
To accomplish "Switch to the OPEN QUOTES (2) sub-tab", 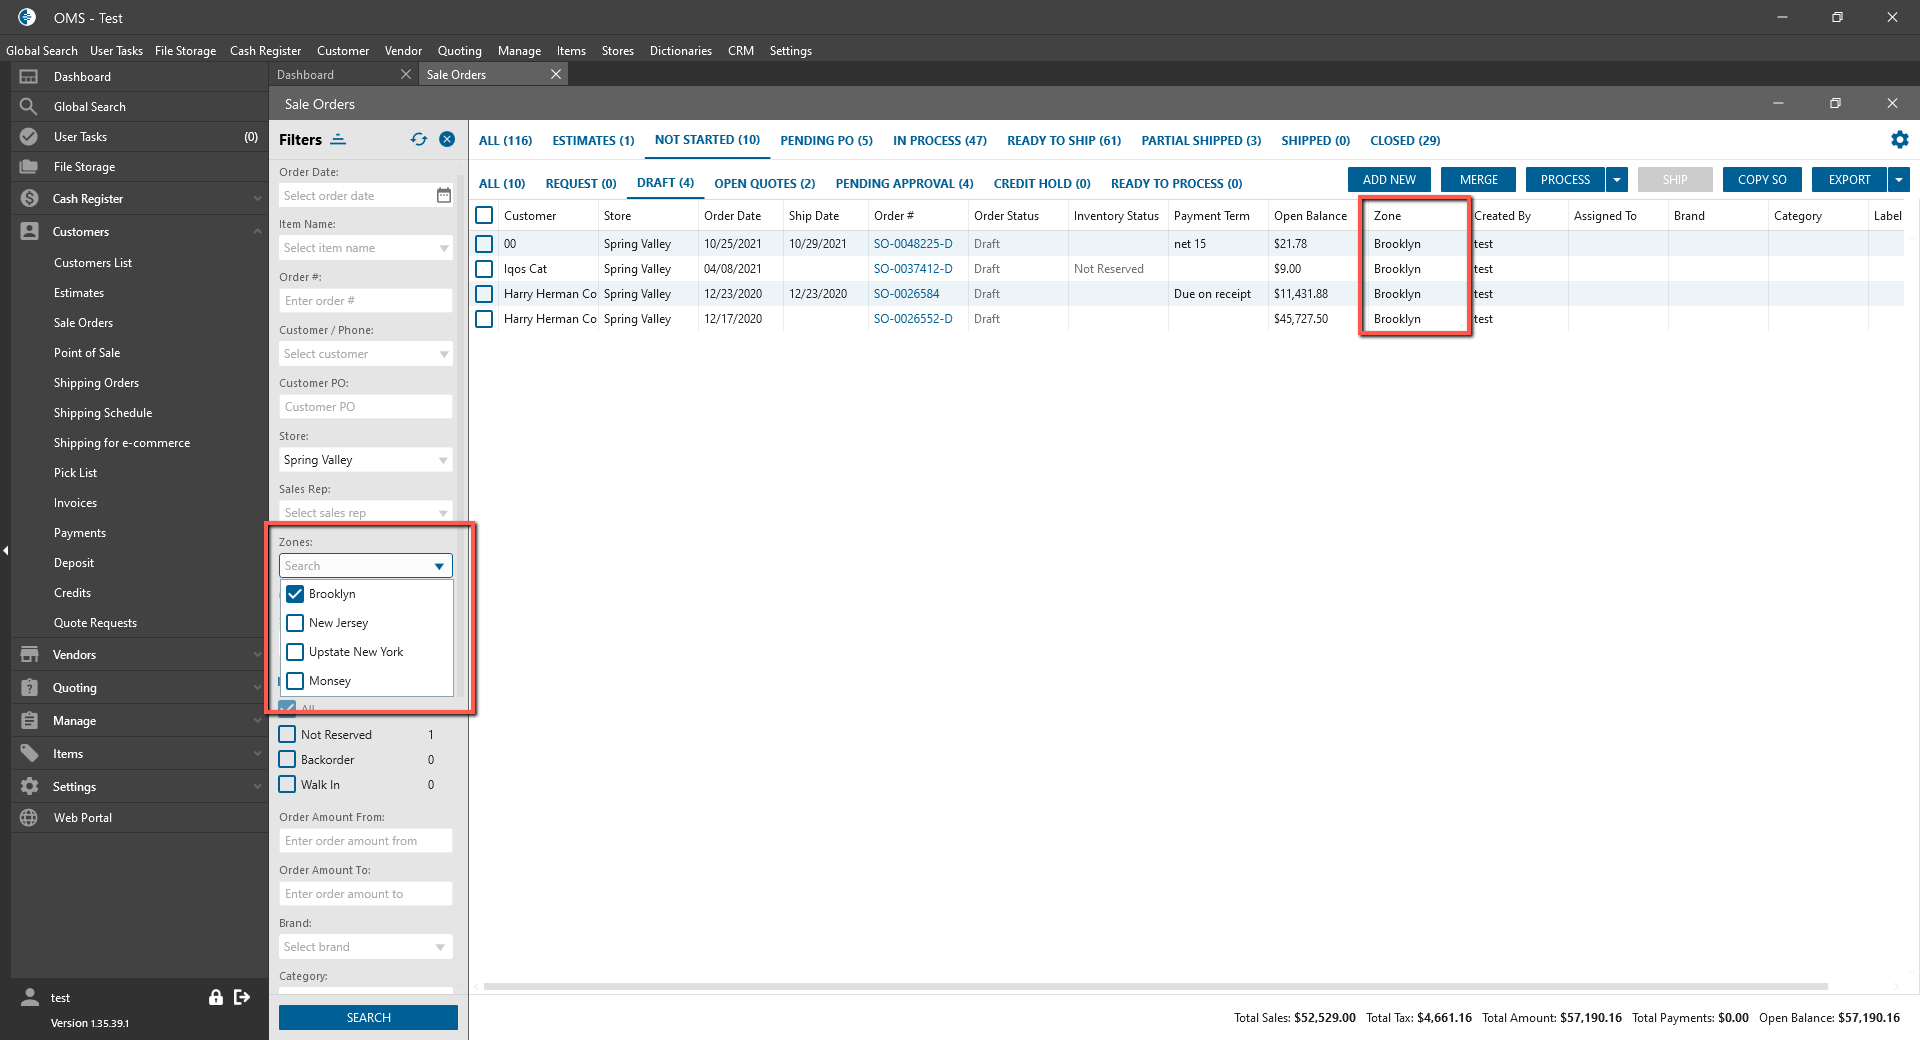I will point(765,184).
